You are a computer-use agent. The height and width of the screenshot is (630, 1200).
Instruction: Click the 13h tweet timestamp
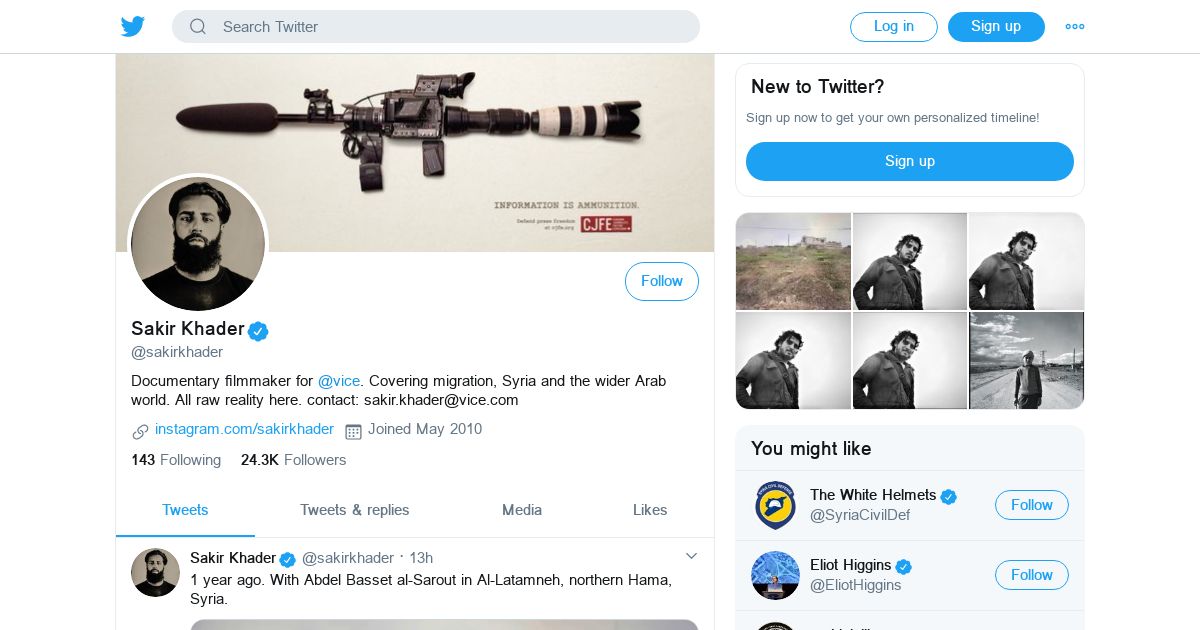[421, 558]
